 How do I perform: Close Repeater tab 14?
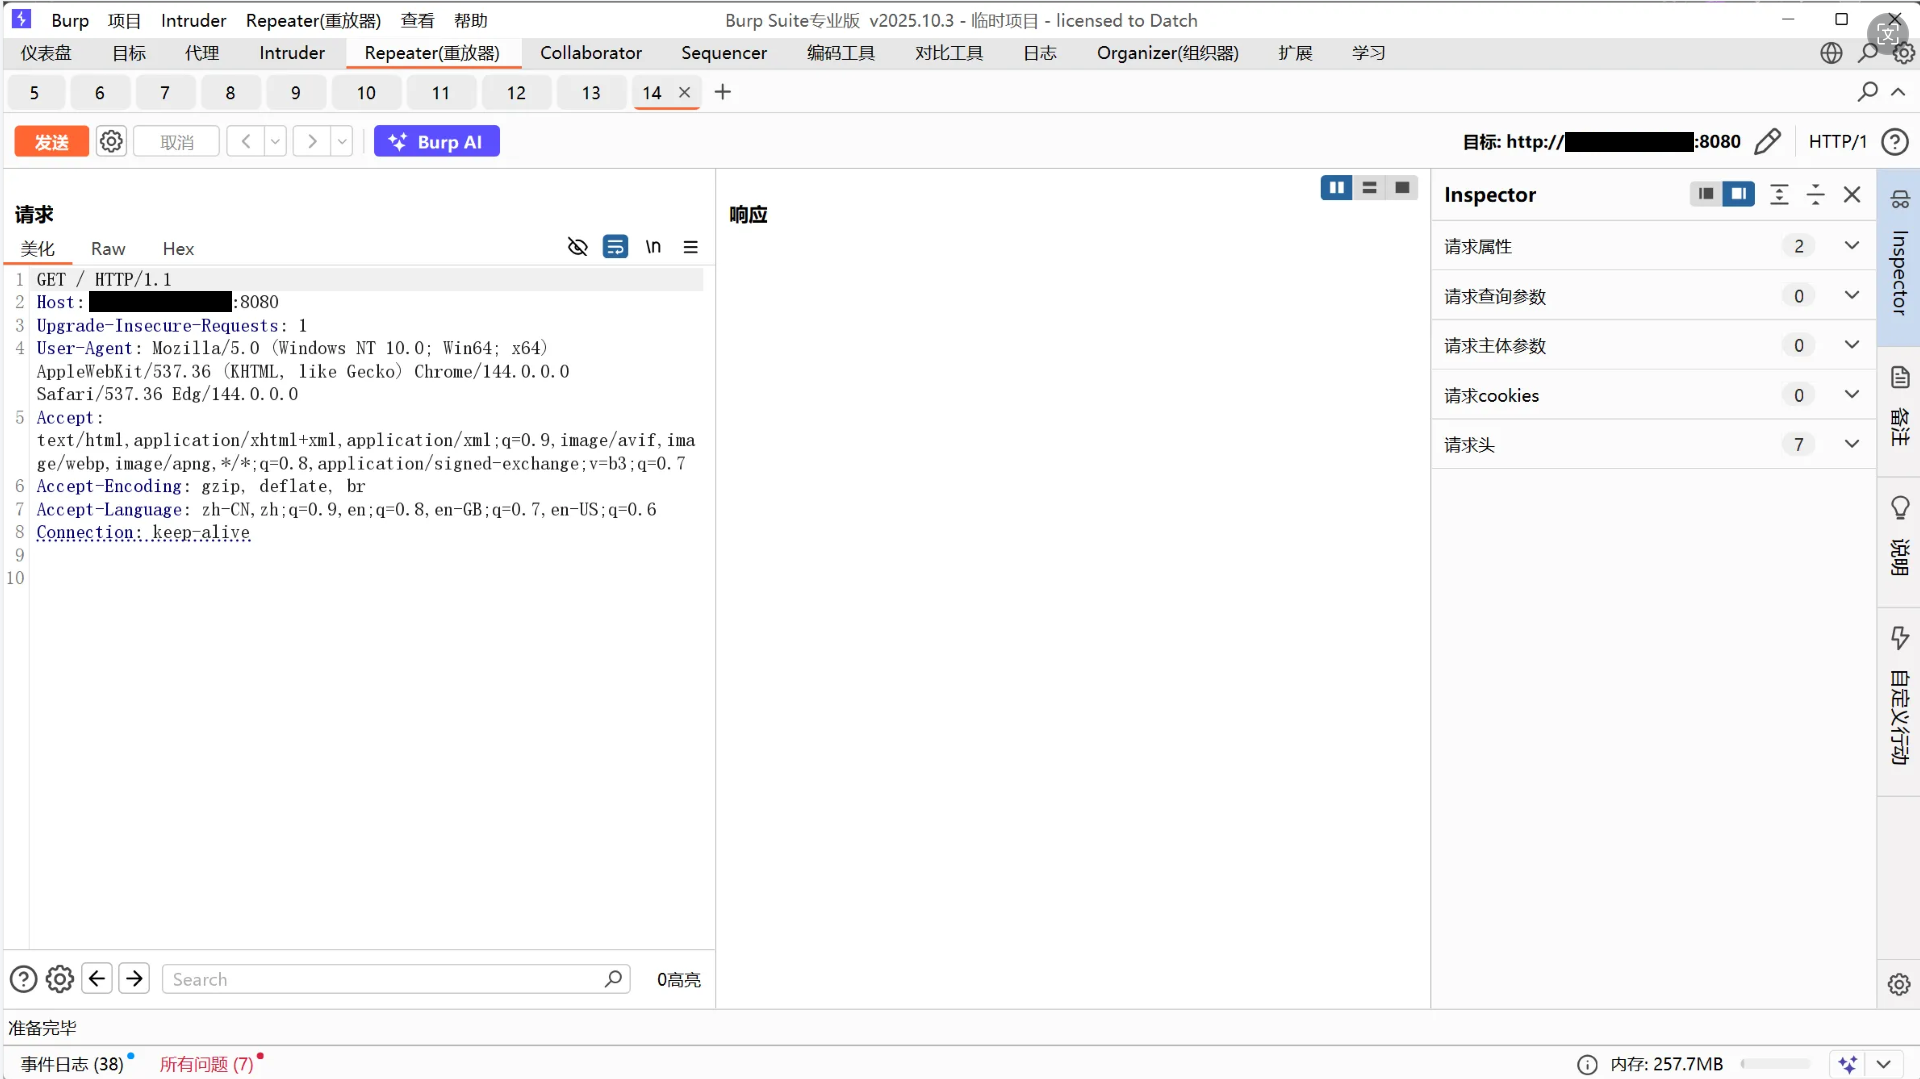[x=685, y=92]
